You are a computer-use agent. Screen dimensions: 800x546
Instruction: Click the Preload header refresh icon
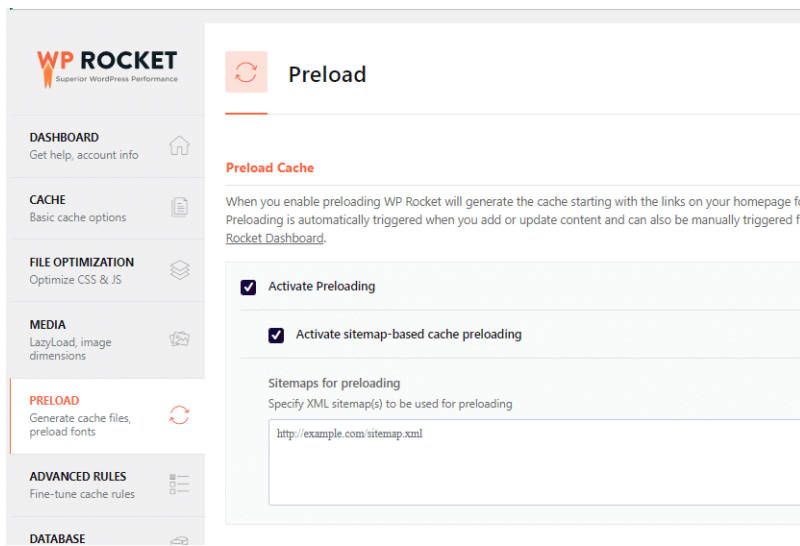click(246, 72)
